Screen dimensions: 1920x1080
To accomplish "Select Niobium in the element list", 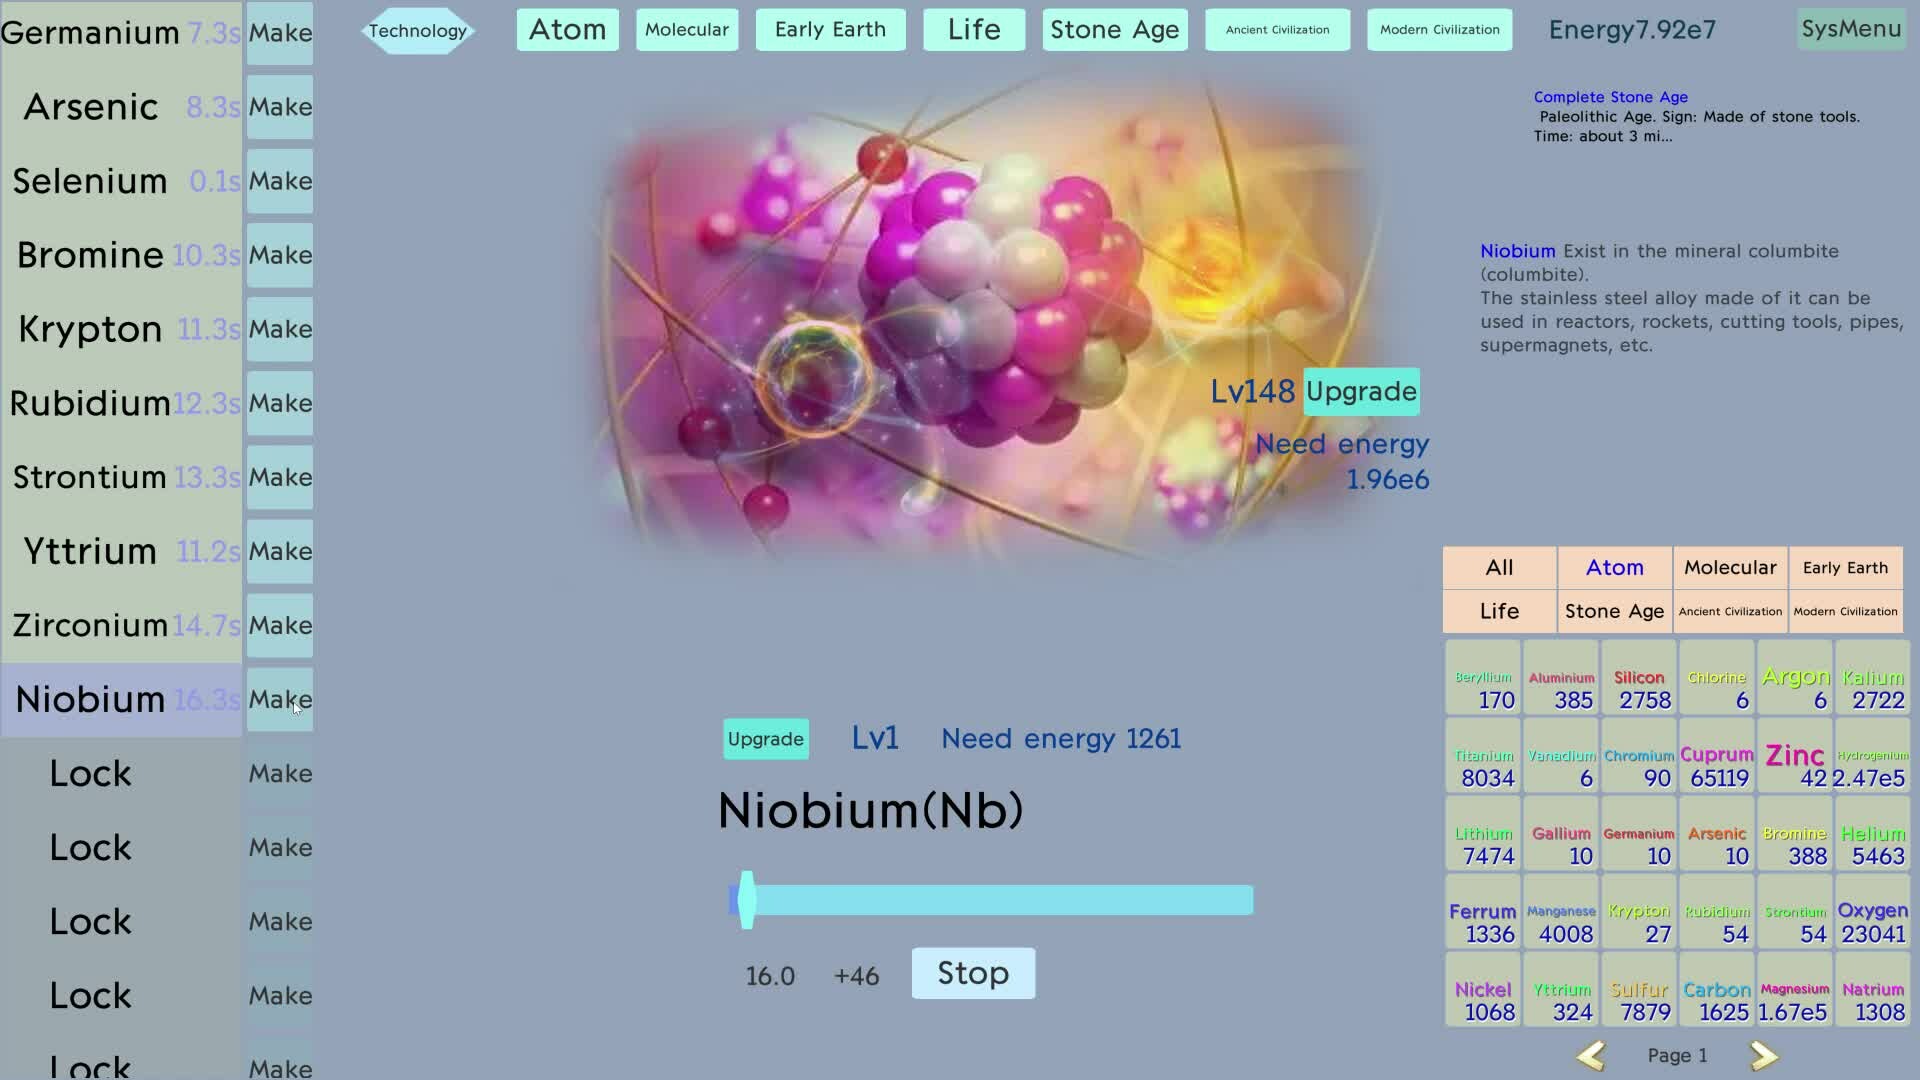I will tap(90, 699).
